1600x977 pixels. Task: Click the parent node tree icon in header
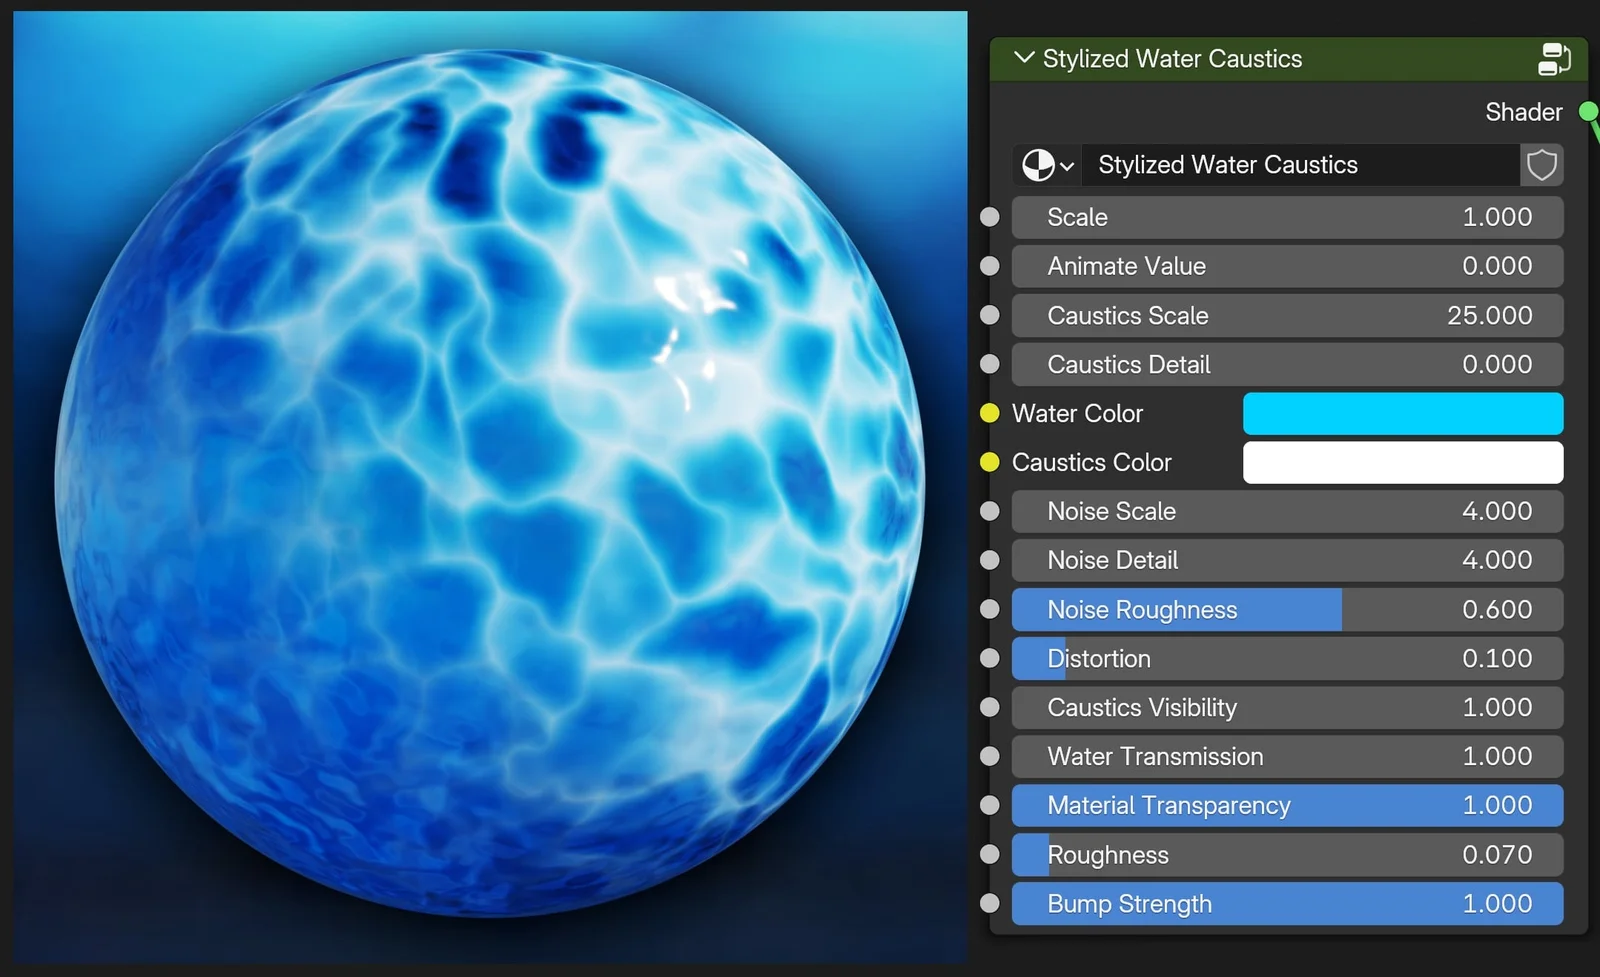tap(1553, 59)
